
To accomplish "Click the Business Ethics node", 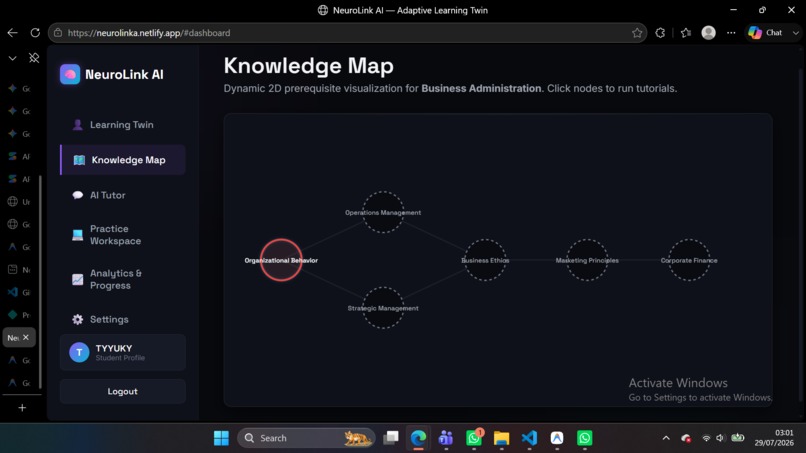I will [x=485, y=260].
